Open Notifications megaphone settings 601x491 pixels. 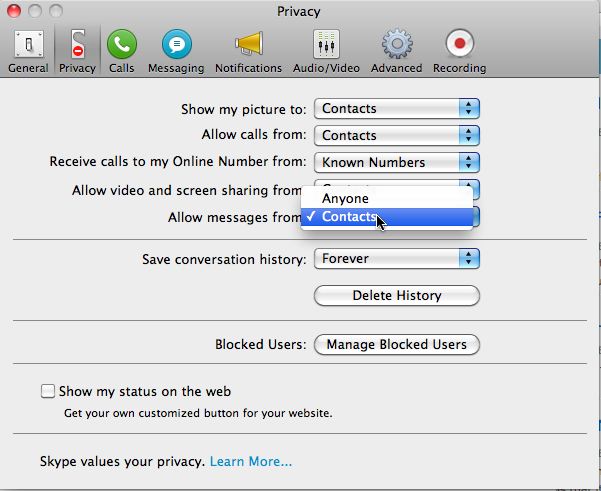coord(248,51)
